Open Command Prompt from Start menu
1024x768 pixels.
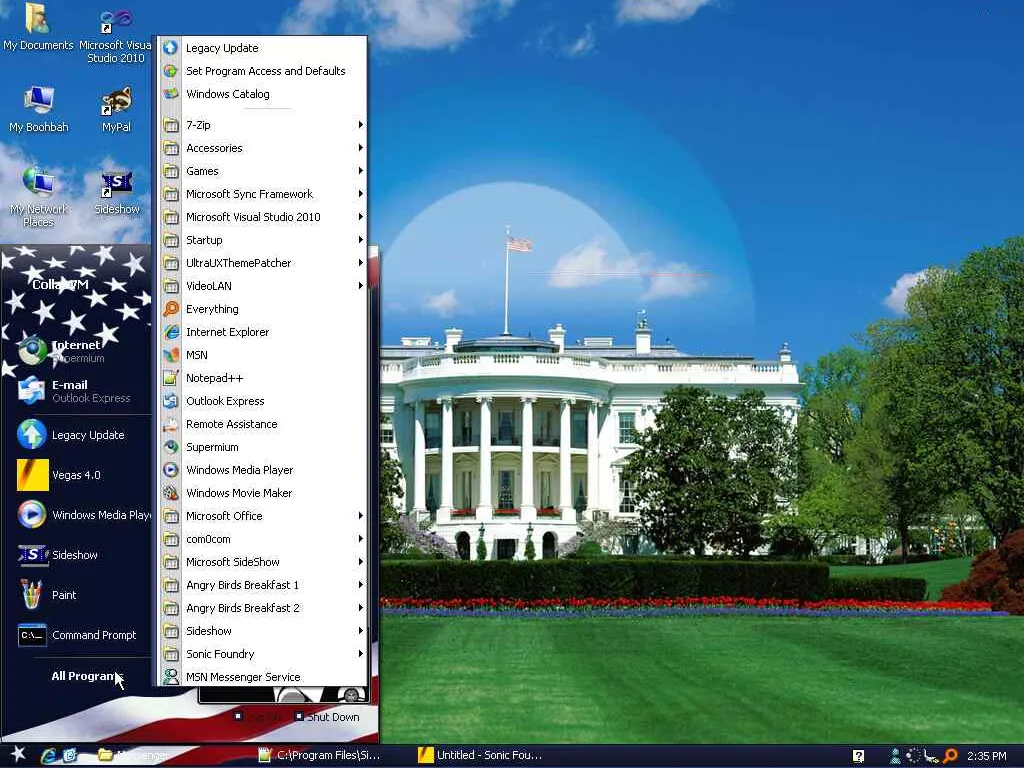[76, 635]
